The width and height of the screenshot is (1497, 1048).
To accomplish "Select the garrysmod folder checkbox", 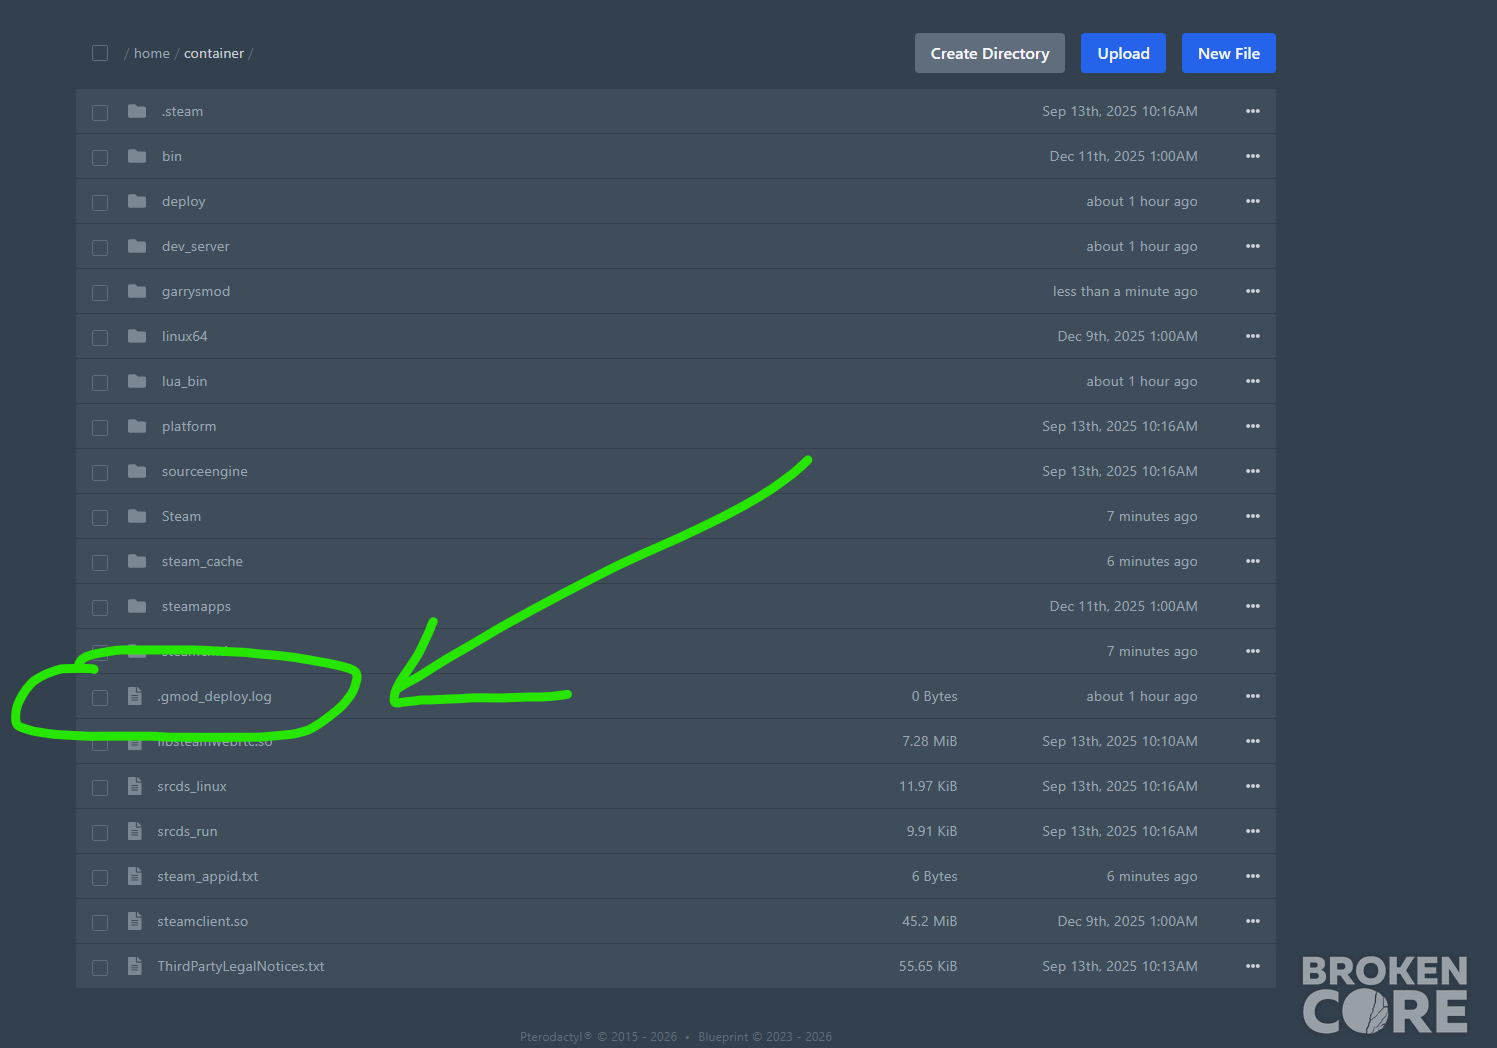I will (100, 292).
